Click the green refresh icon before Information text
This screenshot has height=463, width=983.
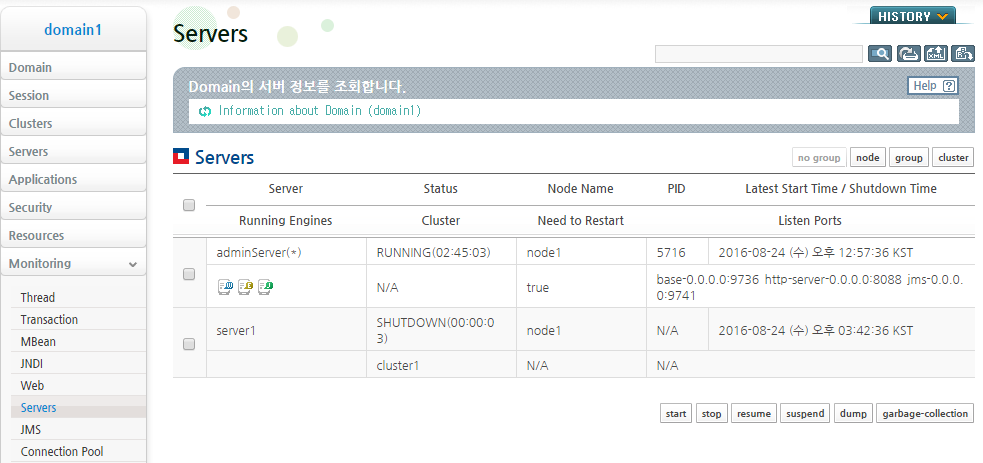click(205, 112)
